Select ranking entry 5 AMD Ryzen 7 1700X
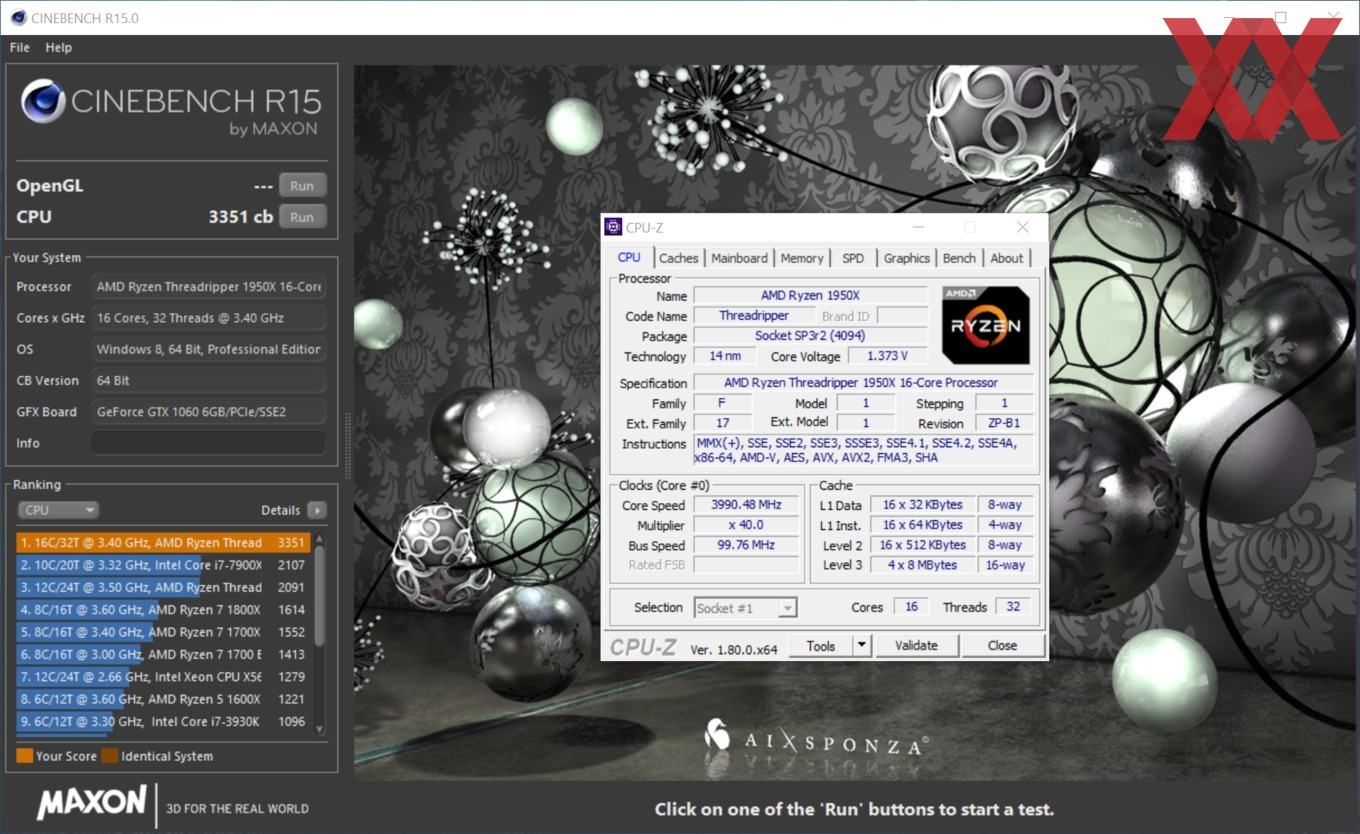This screenshot has width=1360, height=834. [161, 632]
